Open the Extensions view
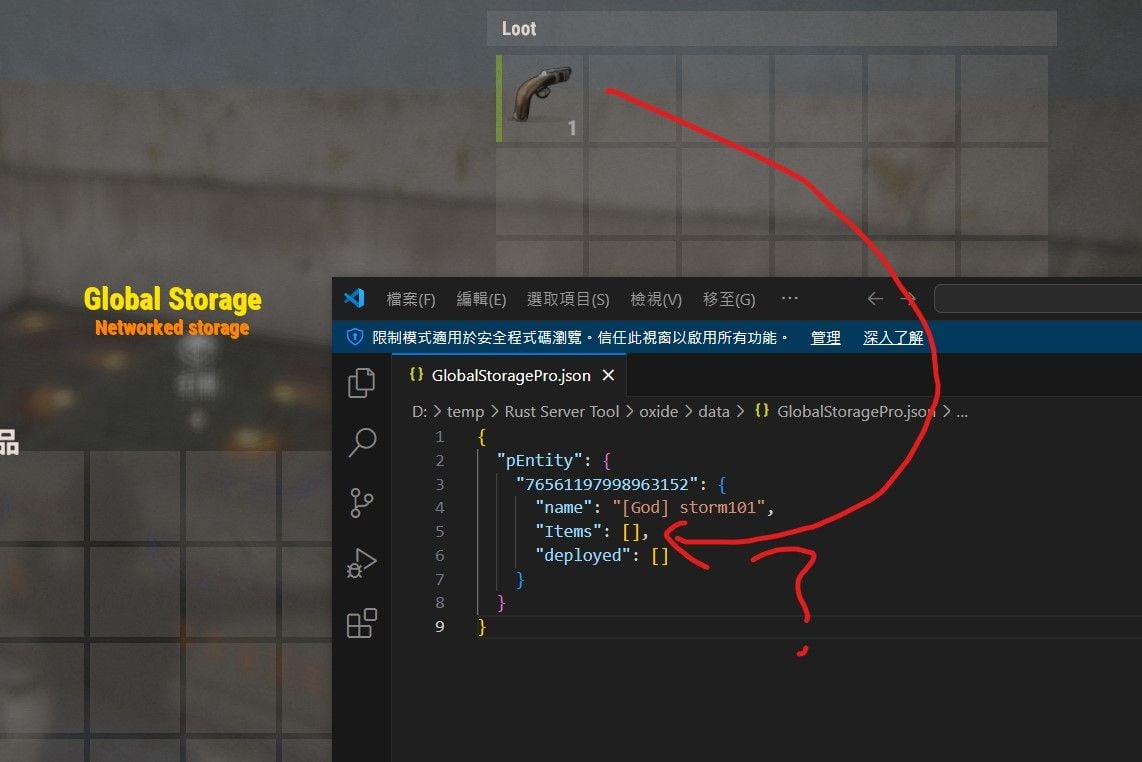Screen dimensions: 1142x762 [x=361, y=623]
